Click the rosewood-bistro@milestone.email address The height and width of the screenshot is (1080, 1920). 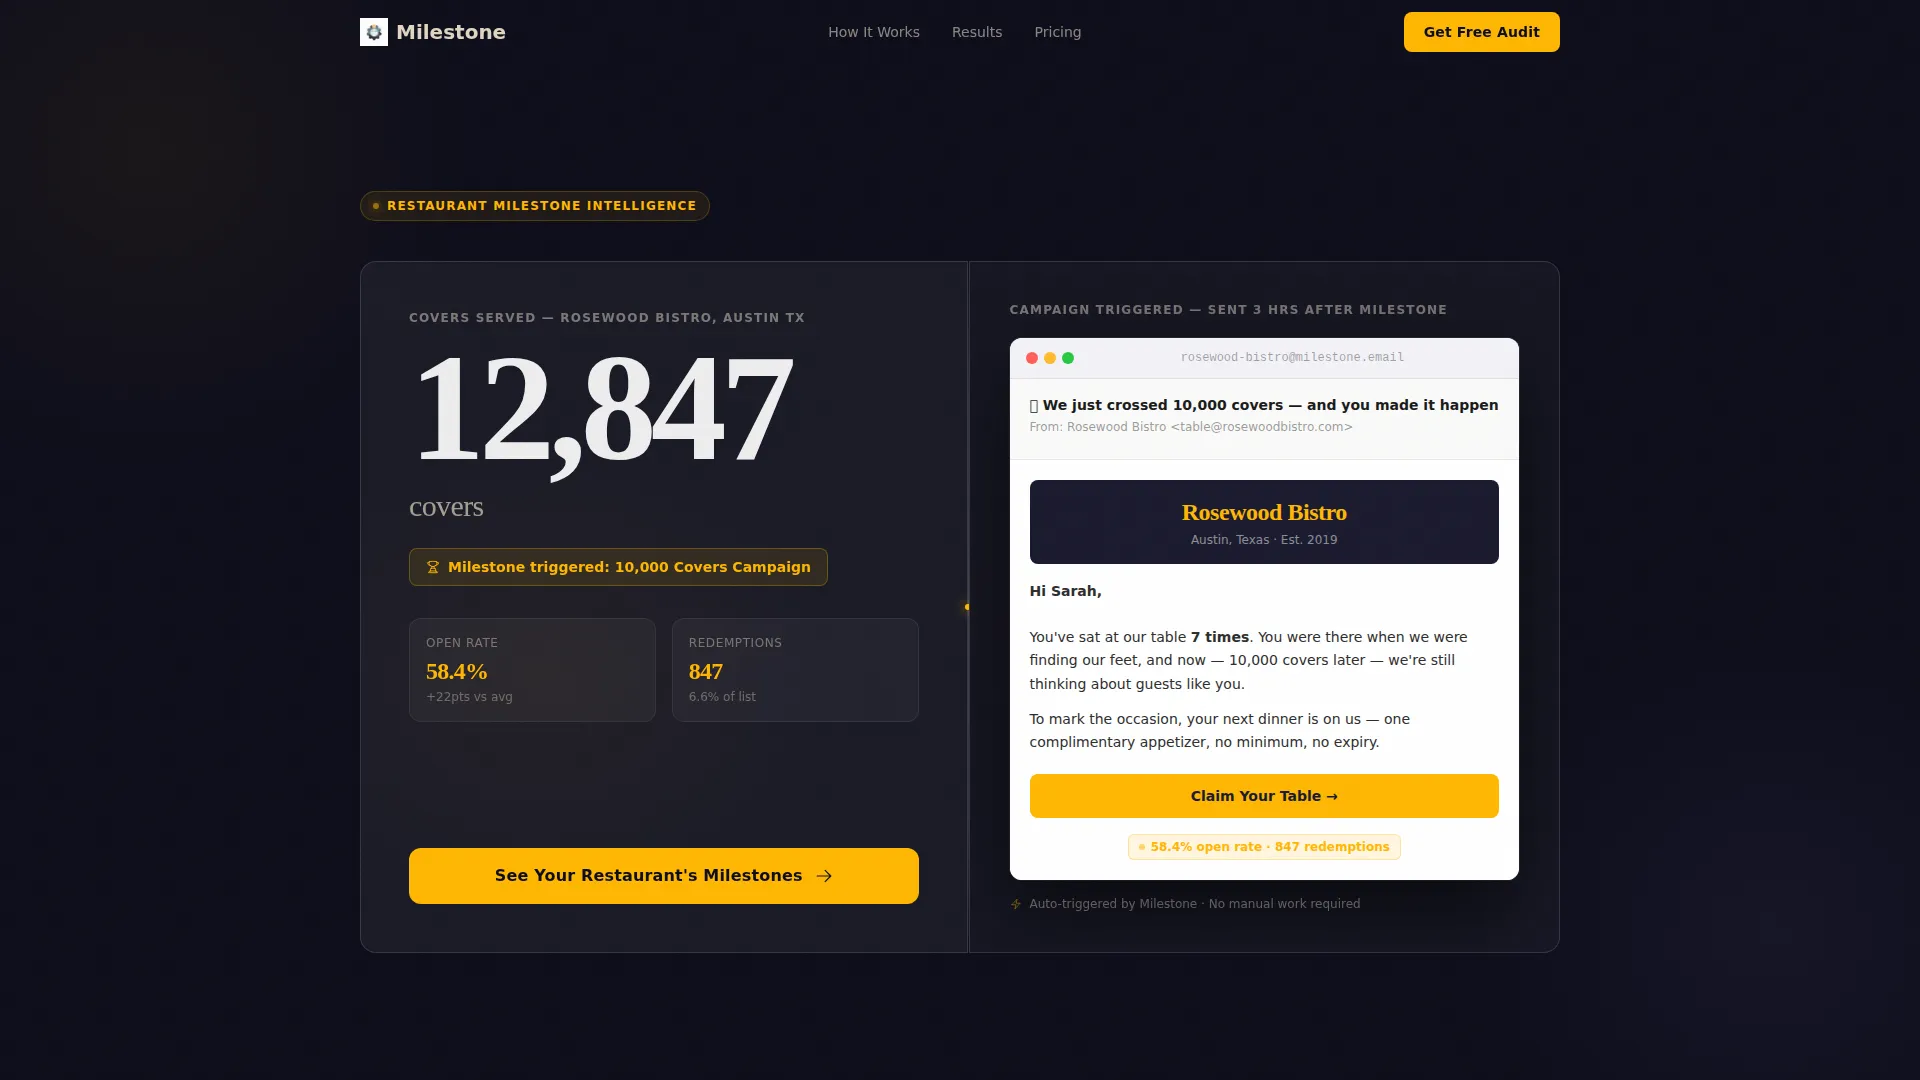tap(1292, 357)
